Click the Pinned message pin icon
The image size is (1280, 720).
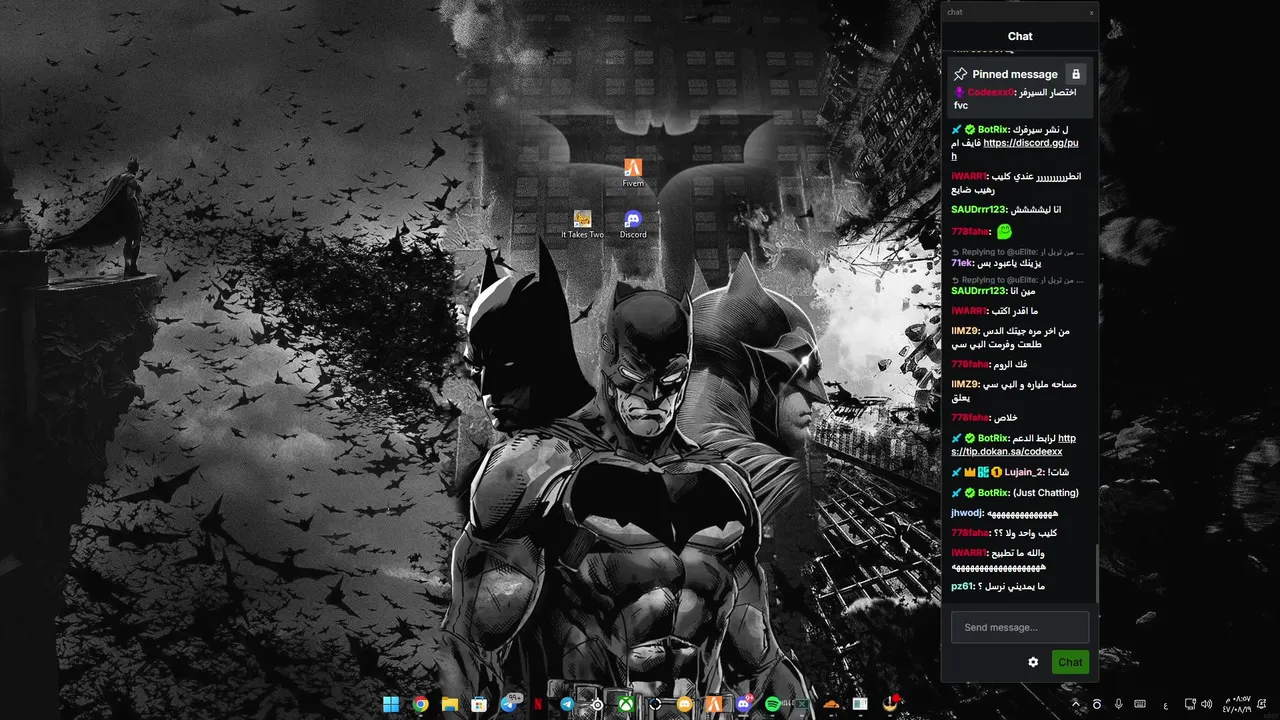(960, 74)
